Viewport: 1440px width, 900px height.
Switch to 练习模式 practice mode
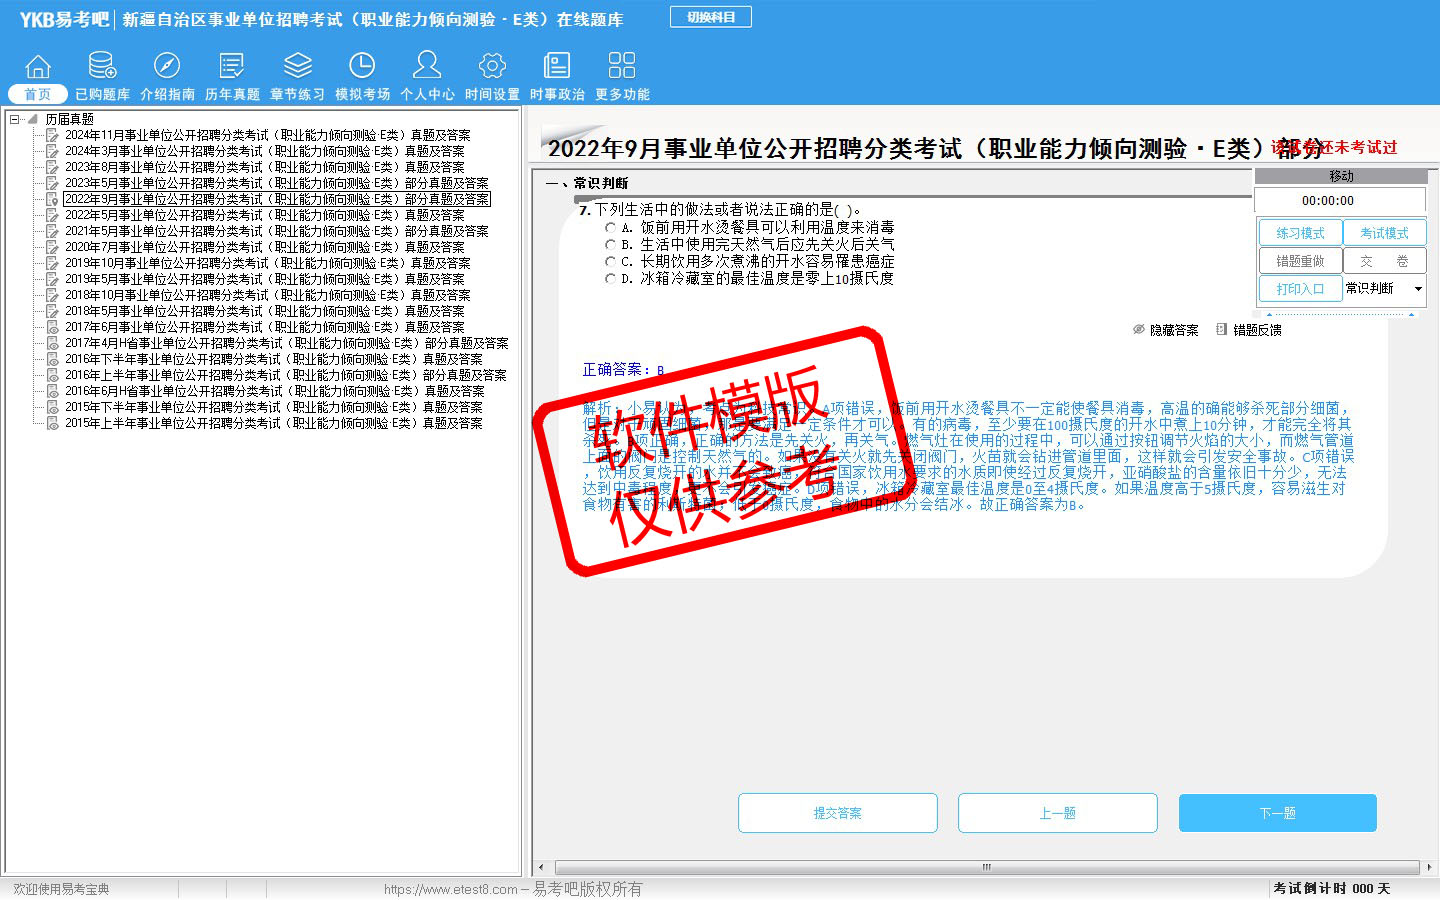pyautogui.click(x=1300, y=233)
